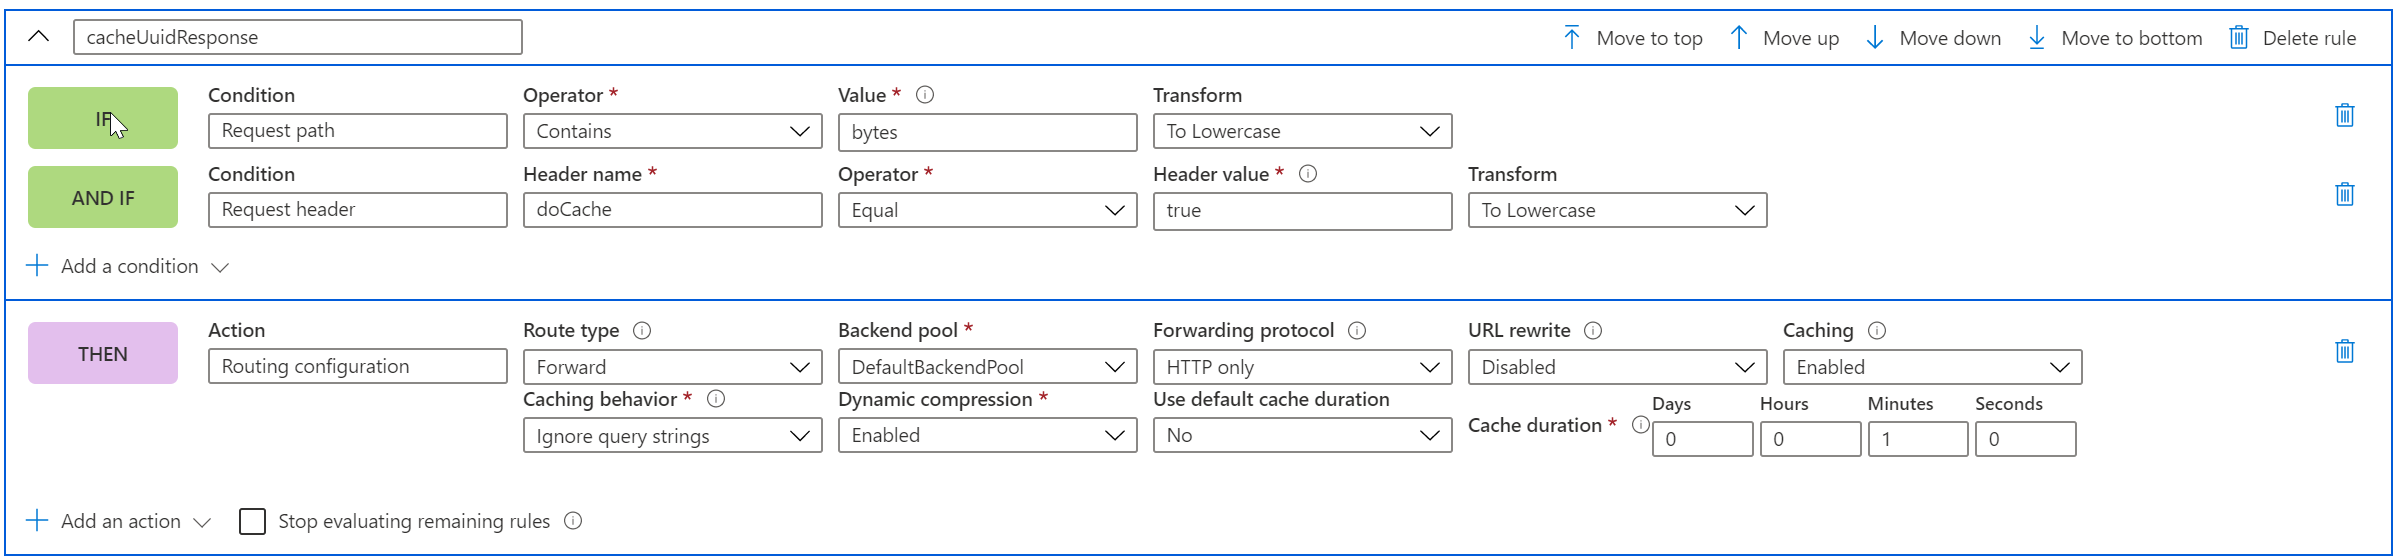
Task: Open the Use default cache duration dropdown
Action: point(1302,436)
